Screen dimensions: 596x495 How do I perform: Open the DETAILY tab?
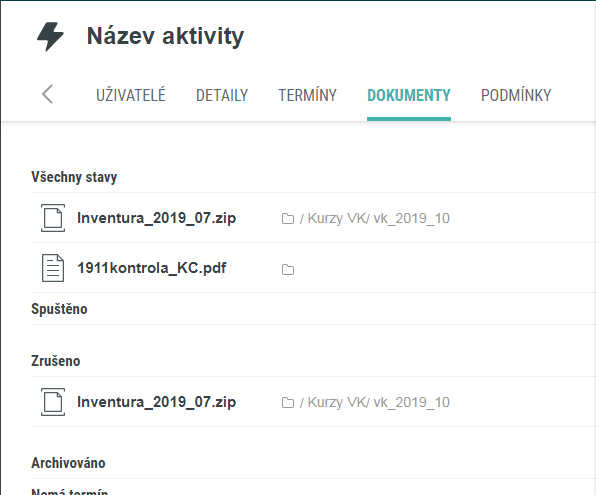pos(222,95)
